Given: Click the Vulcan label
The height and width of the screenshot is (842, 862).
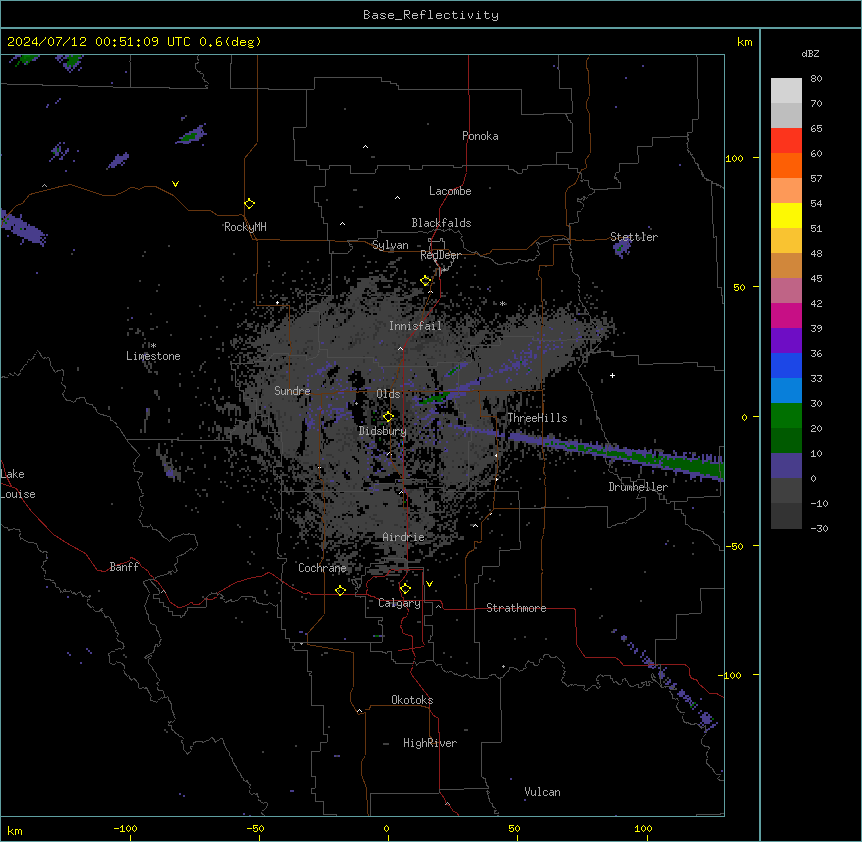Looking at the screenshot, I should tap(543, 792).
